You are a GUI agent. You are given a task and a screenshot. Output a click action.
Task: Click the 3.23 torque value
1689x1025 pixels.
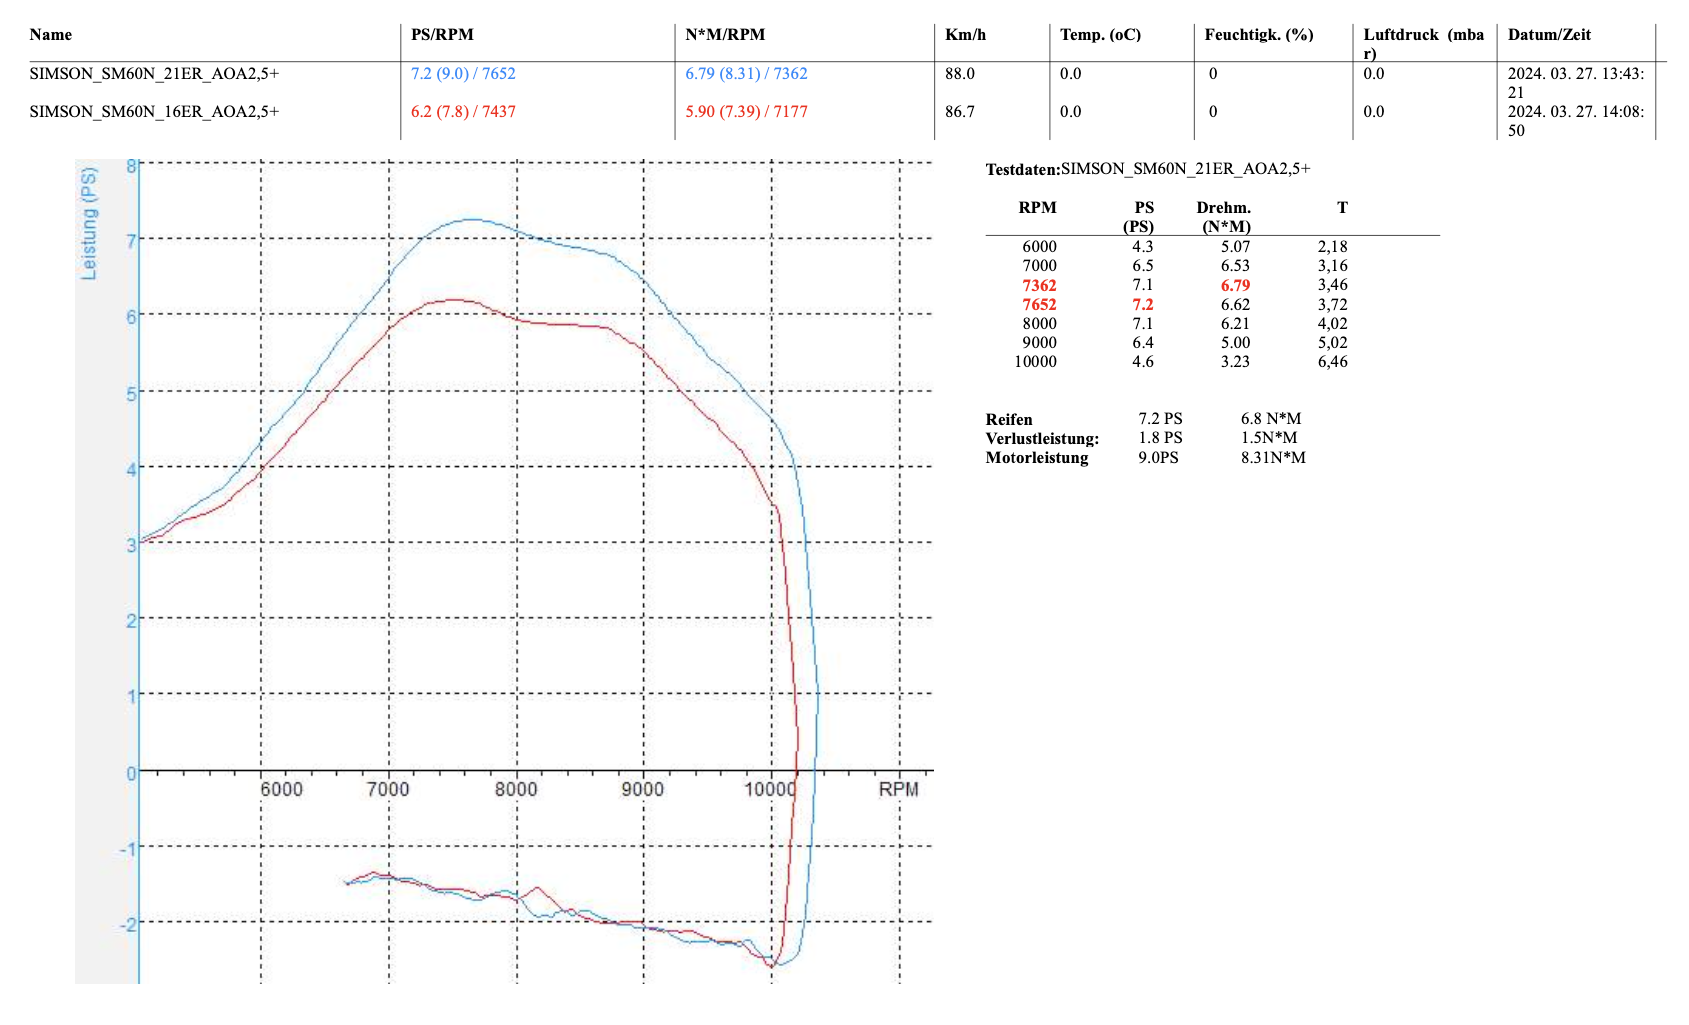(x=1235, y=362)
